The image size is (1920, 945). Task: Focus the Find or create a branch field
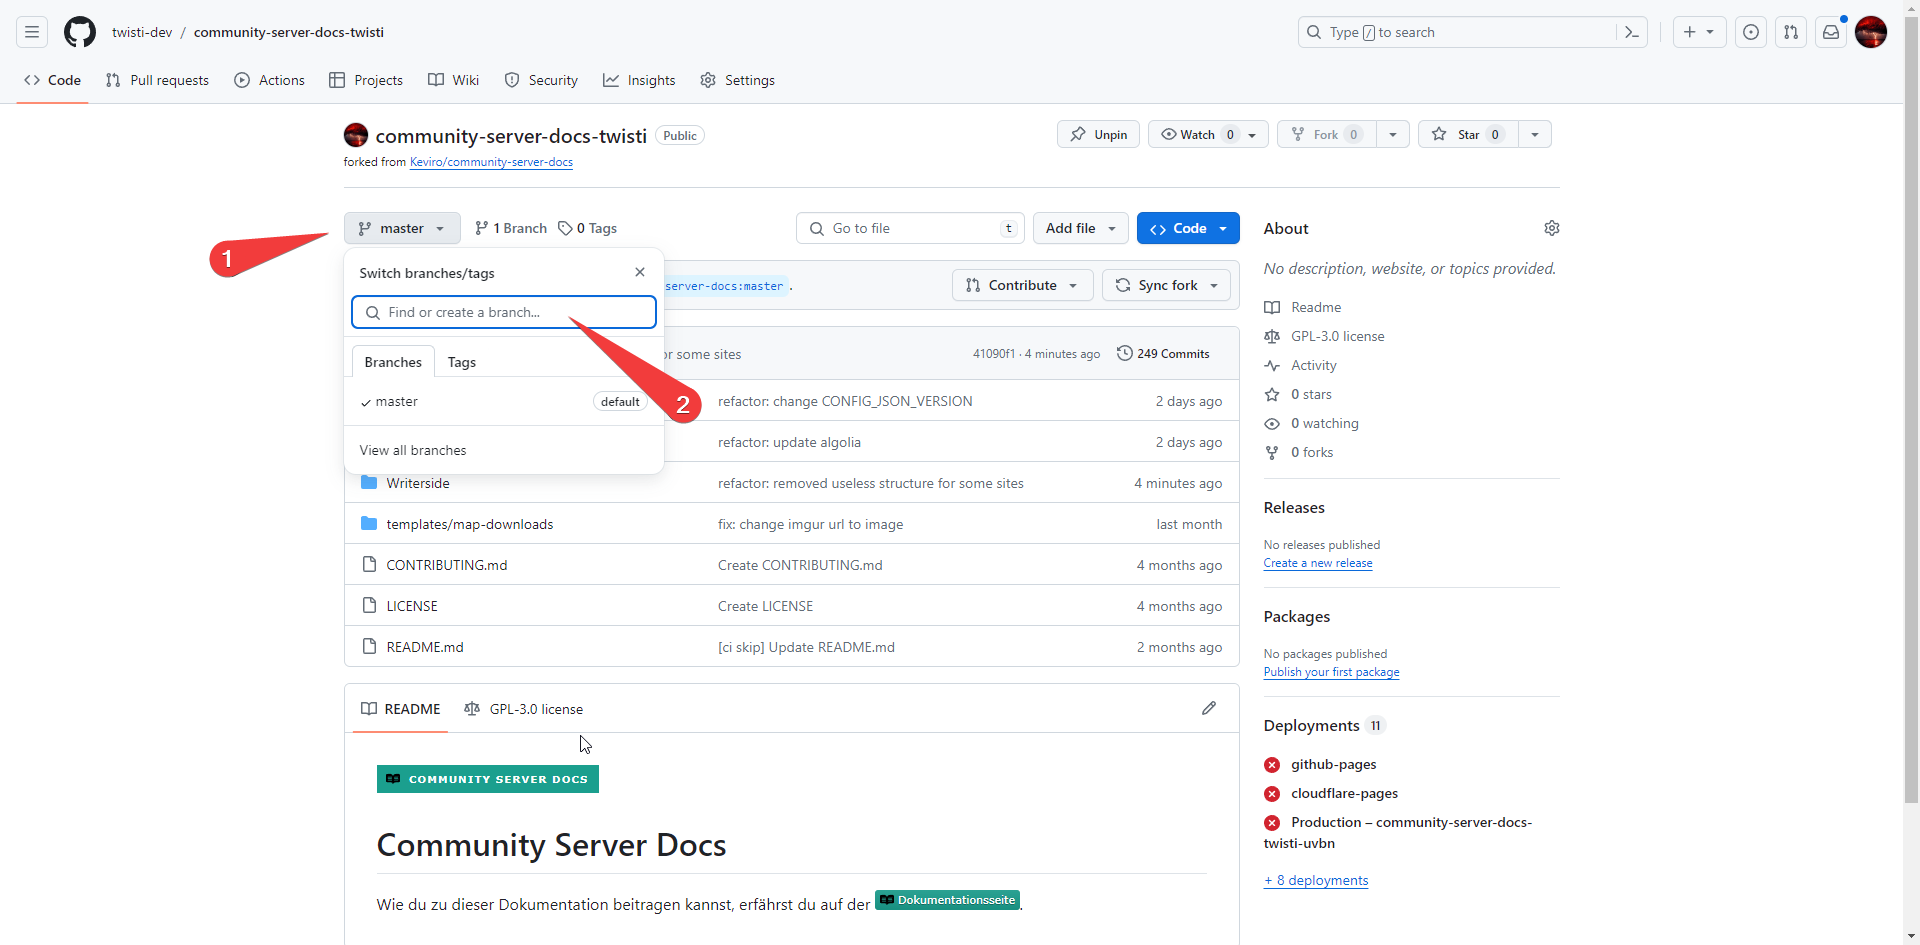[x=504, y=312]
